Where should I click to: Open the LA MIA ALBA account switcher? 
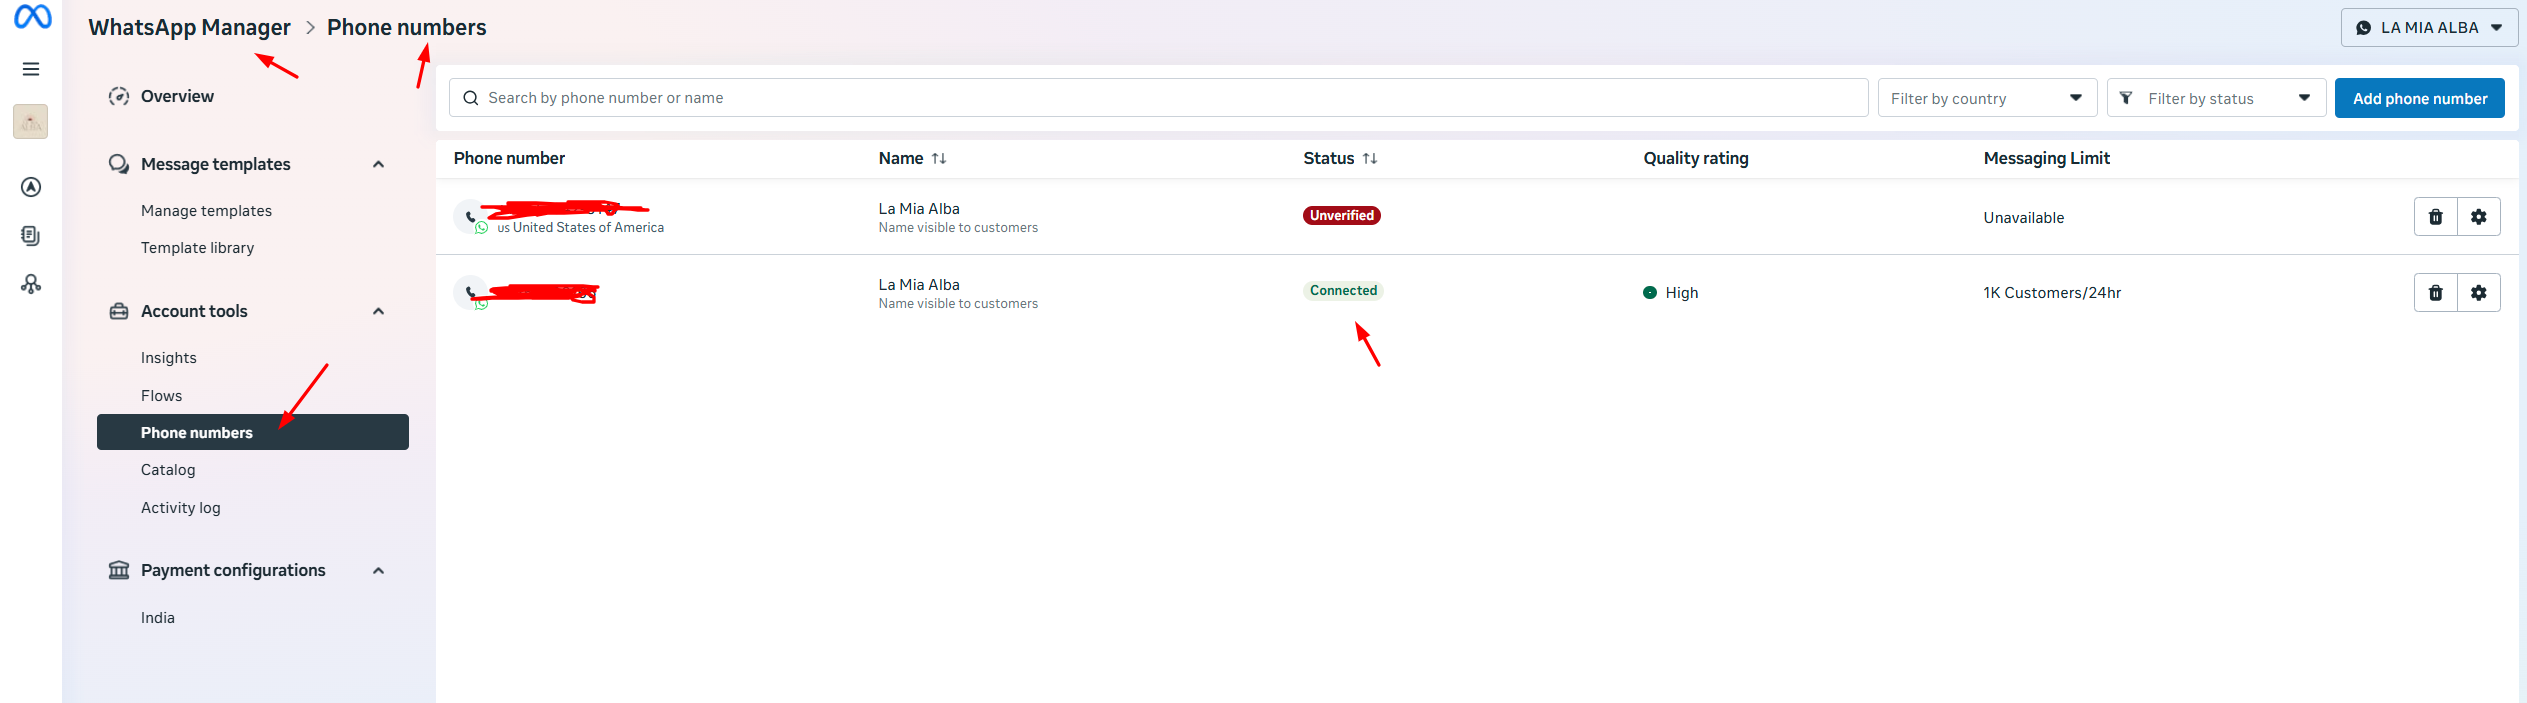coord(2429,28)
